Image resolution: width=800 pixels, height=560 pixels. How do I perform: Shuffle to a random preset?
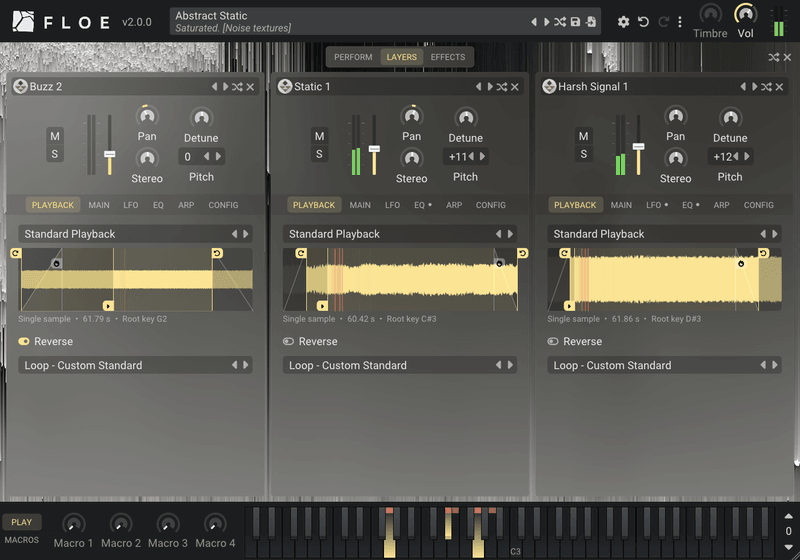[x=560, y=22]
